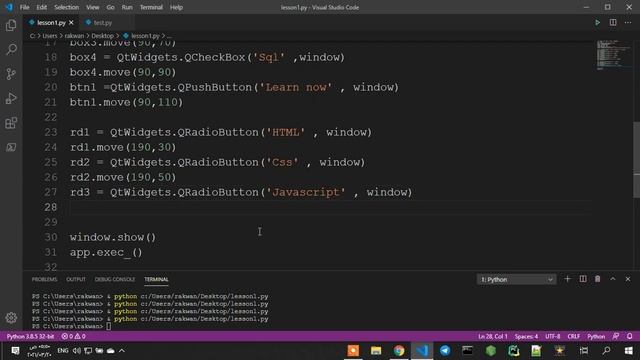Open Run and Debug view

coord(11,98)
